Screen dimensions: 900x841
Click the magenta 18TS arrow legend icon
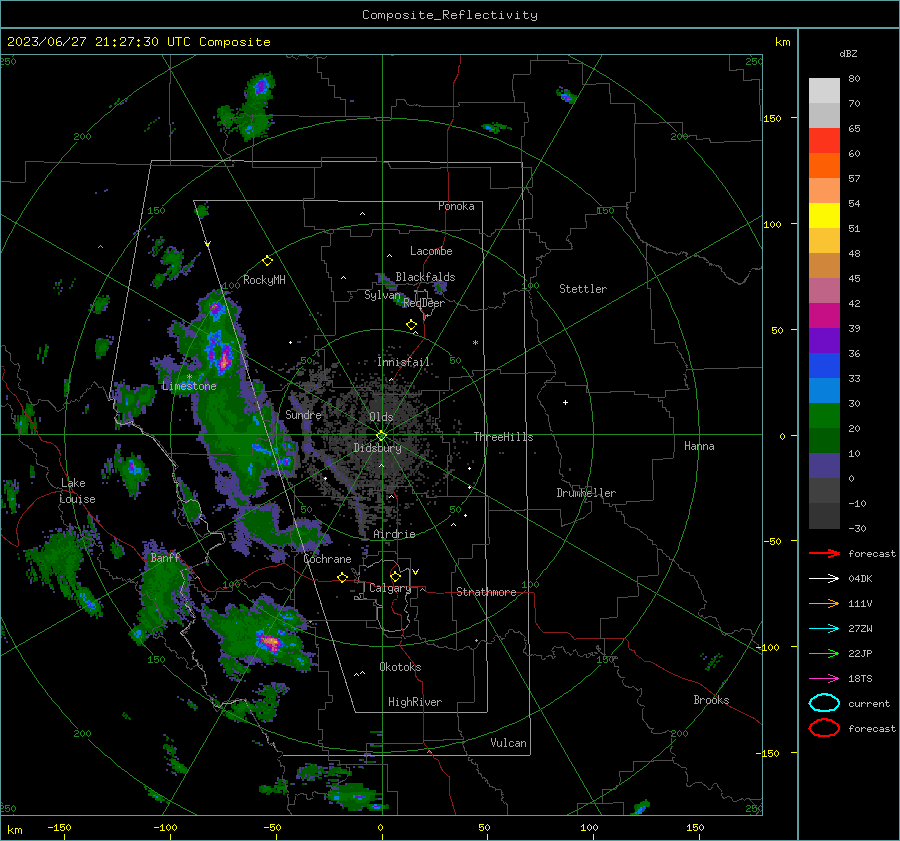(x=824, y=679)
